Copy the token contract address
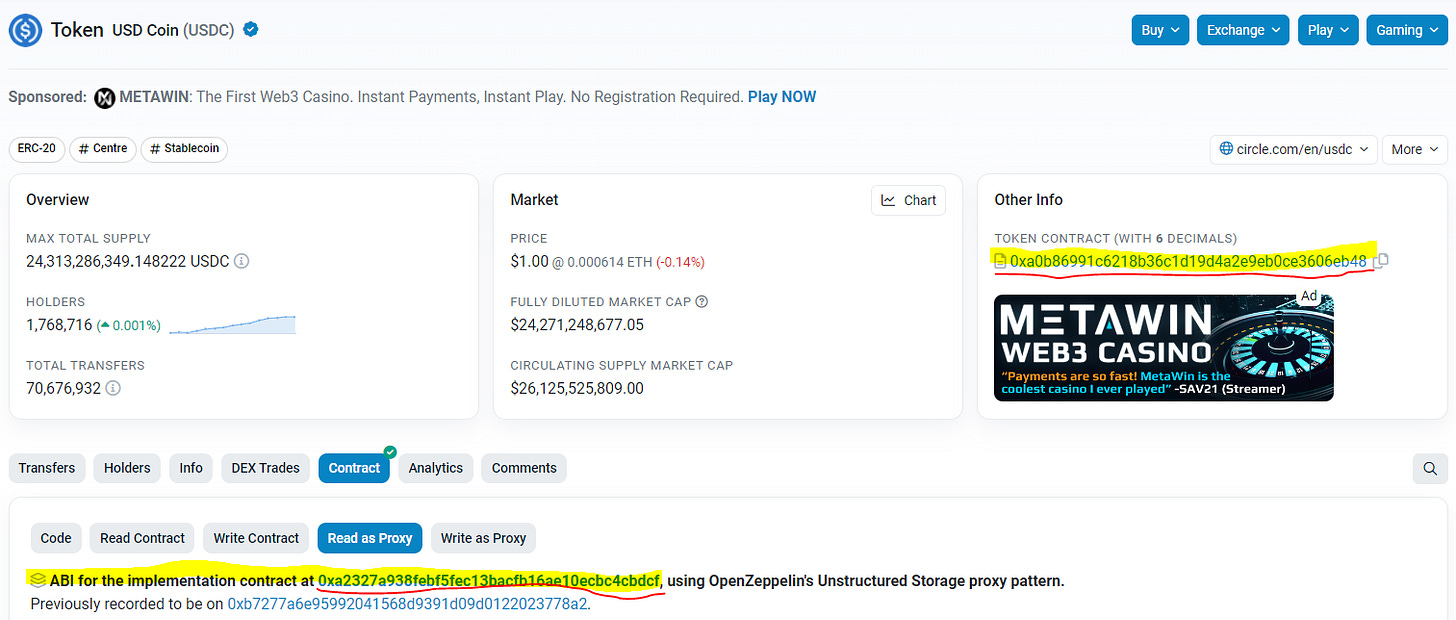1456x620 pixels. click(x=1381, y=261)
